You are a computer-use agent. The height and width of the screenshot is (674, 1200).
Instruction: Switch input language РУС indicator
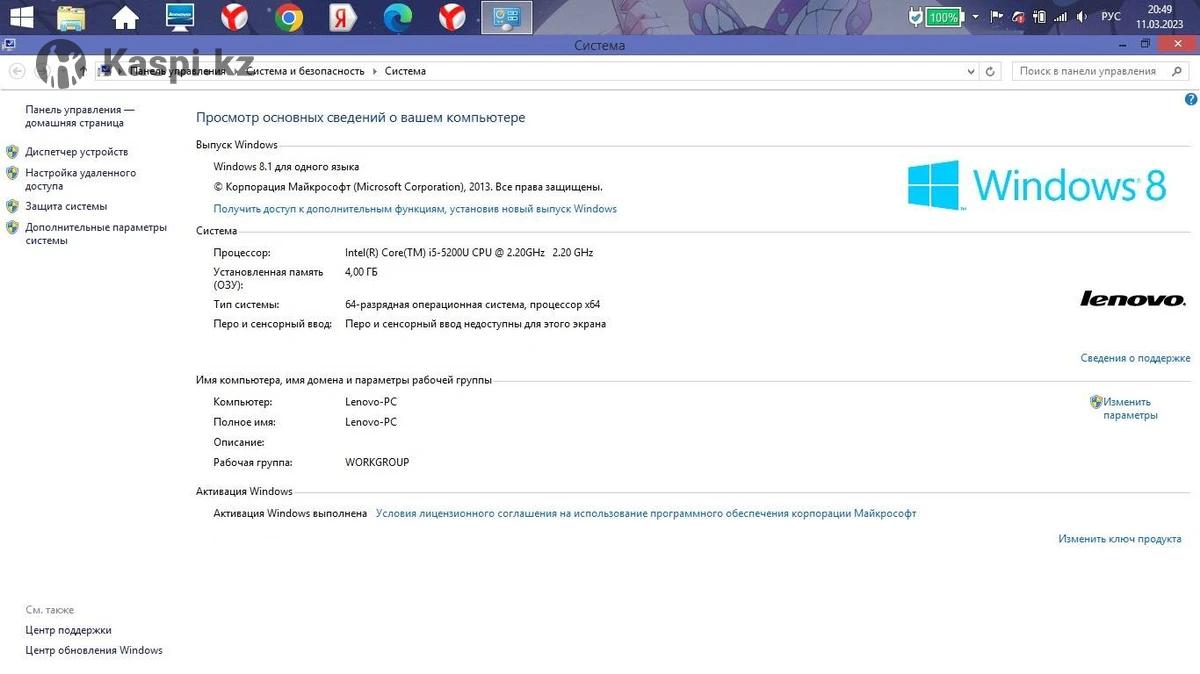click(1111, 17)
